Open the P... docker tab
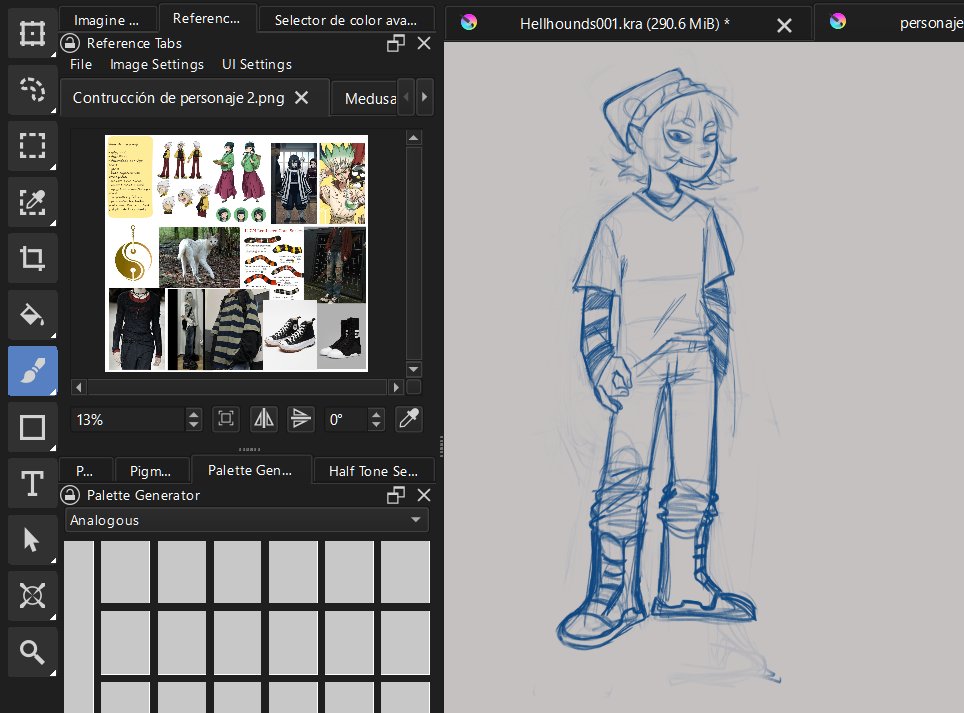The height and width of the screenshot is (713, 964). pos(84,471)
